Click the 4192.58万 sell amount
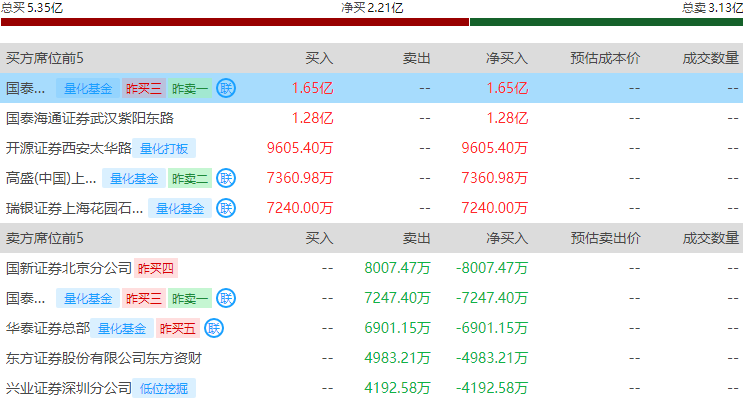This screenshot has height=400, width=743. point(398,388)
